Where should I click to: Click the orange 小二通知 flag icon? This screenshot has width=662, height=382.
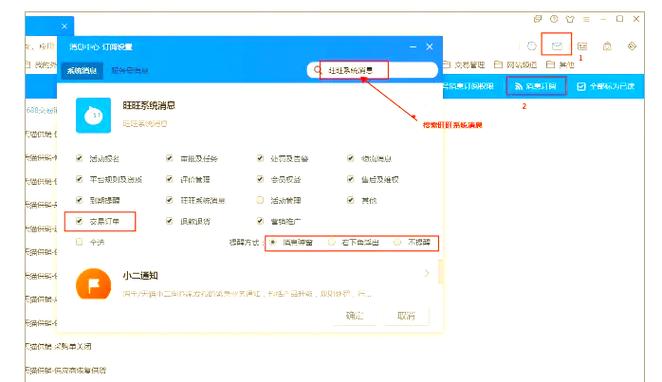point(93,285)
